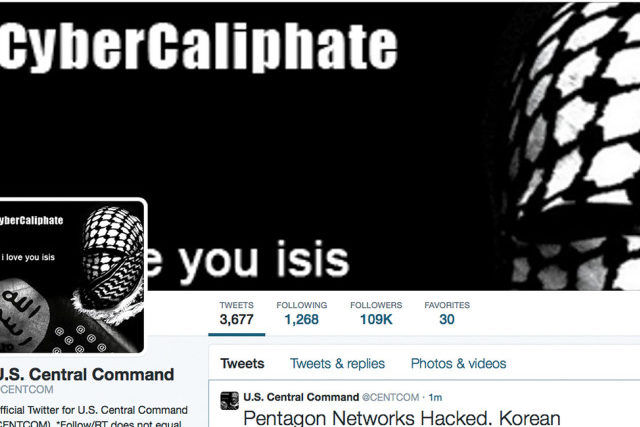The image size is (640, 427).
Task: Switch to Photos & videos tab
Action: coord(458,363)
